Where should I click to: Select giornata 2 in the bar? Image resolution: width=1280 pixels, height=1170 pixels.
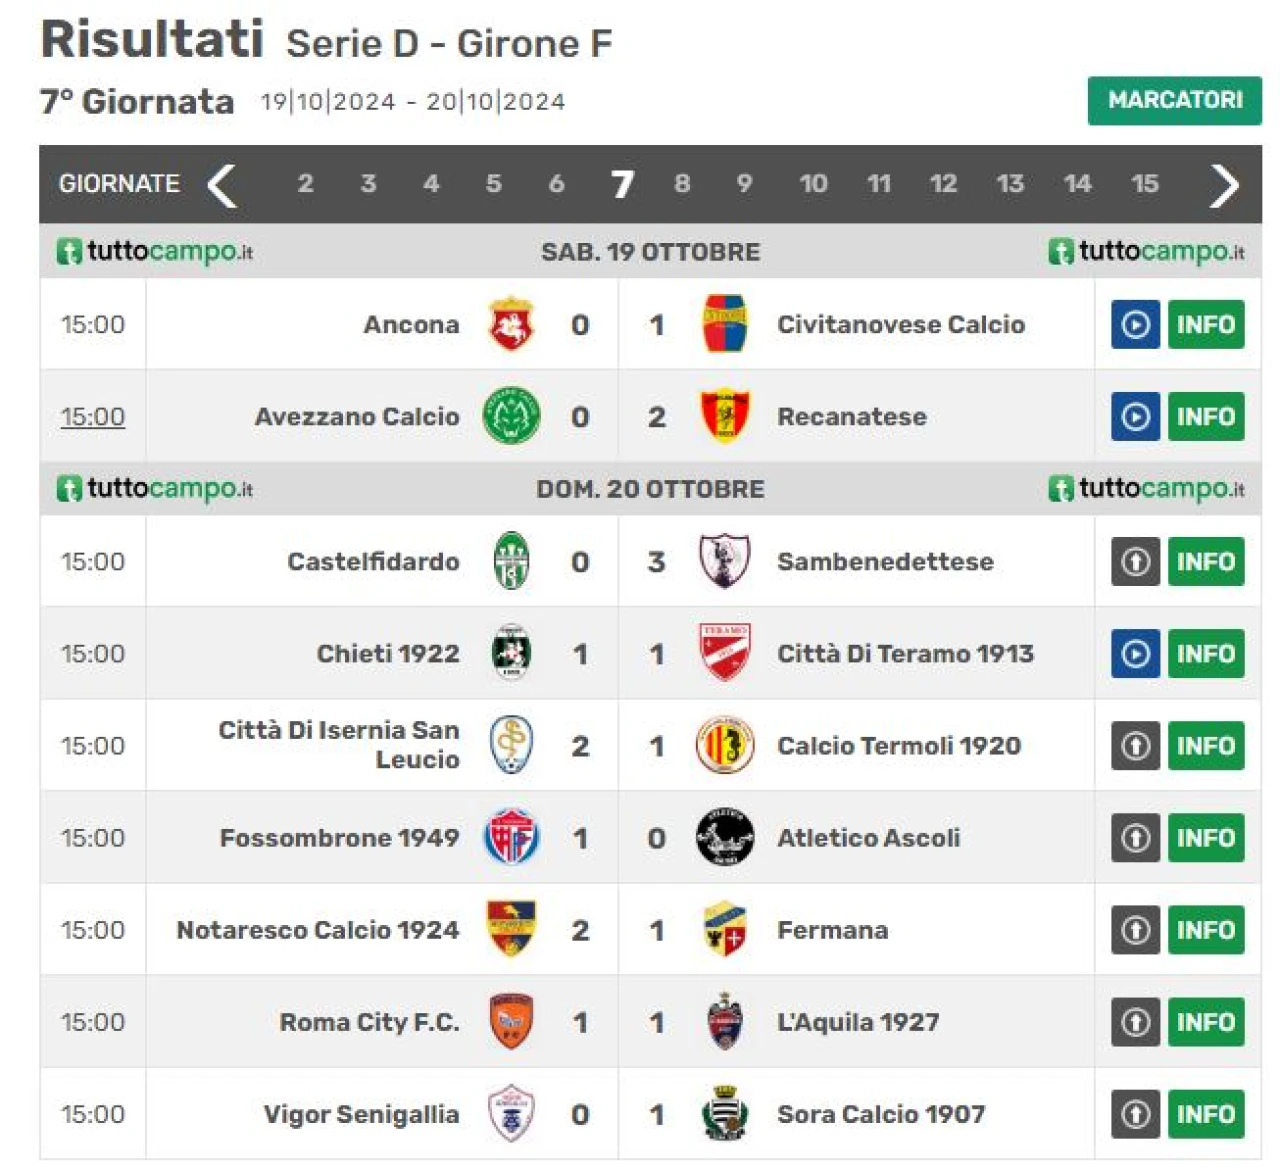[306, 183]
